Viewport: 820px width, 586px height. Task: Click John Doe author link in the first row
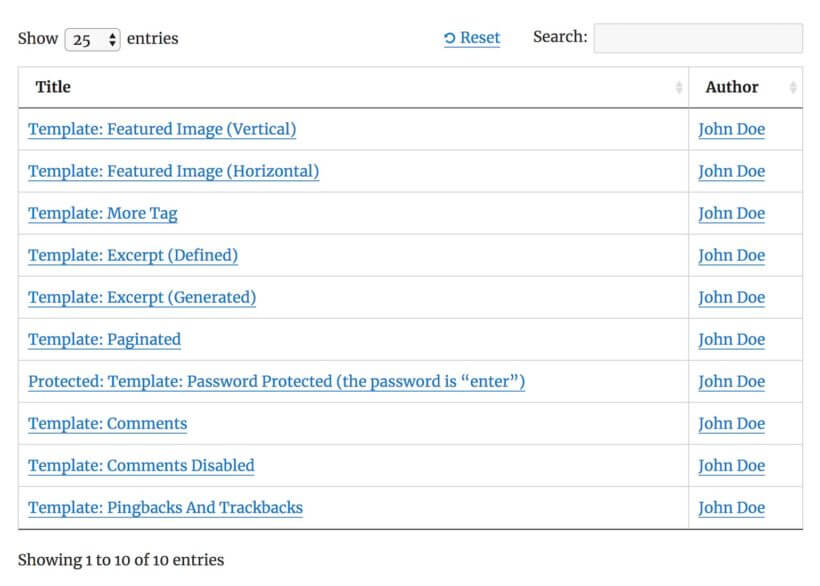click(x=731, y=129)
